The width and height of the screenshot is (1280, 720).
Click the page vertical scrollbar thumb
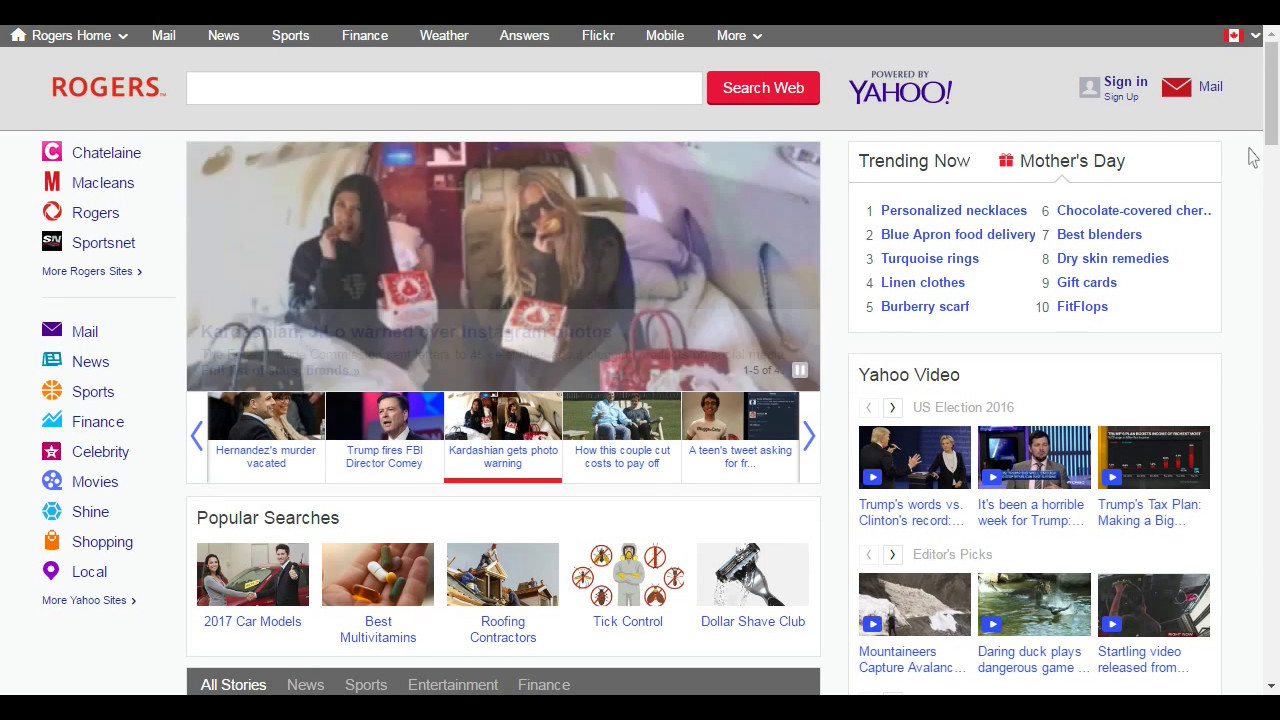point(1271,95)
